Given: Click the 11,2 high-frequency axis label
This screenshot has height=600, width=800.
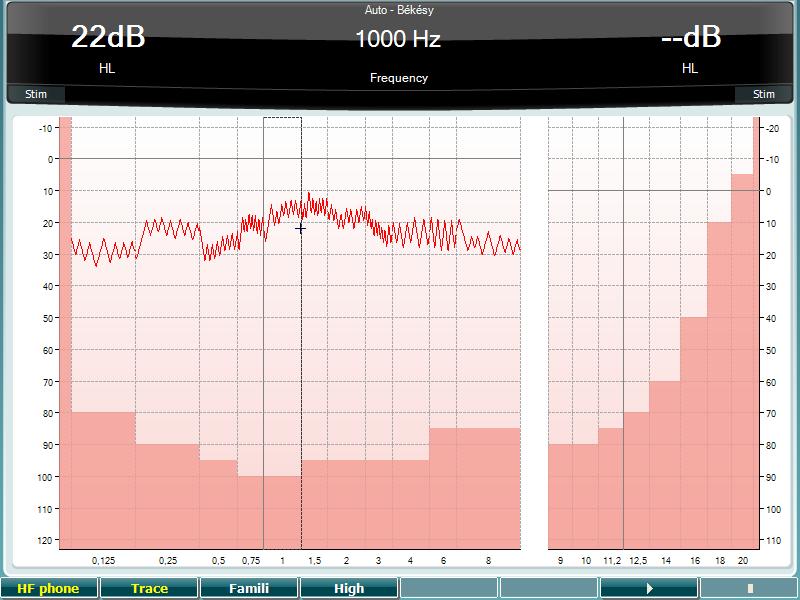Looking at the screenshot, I should (612, 561).
